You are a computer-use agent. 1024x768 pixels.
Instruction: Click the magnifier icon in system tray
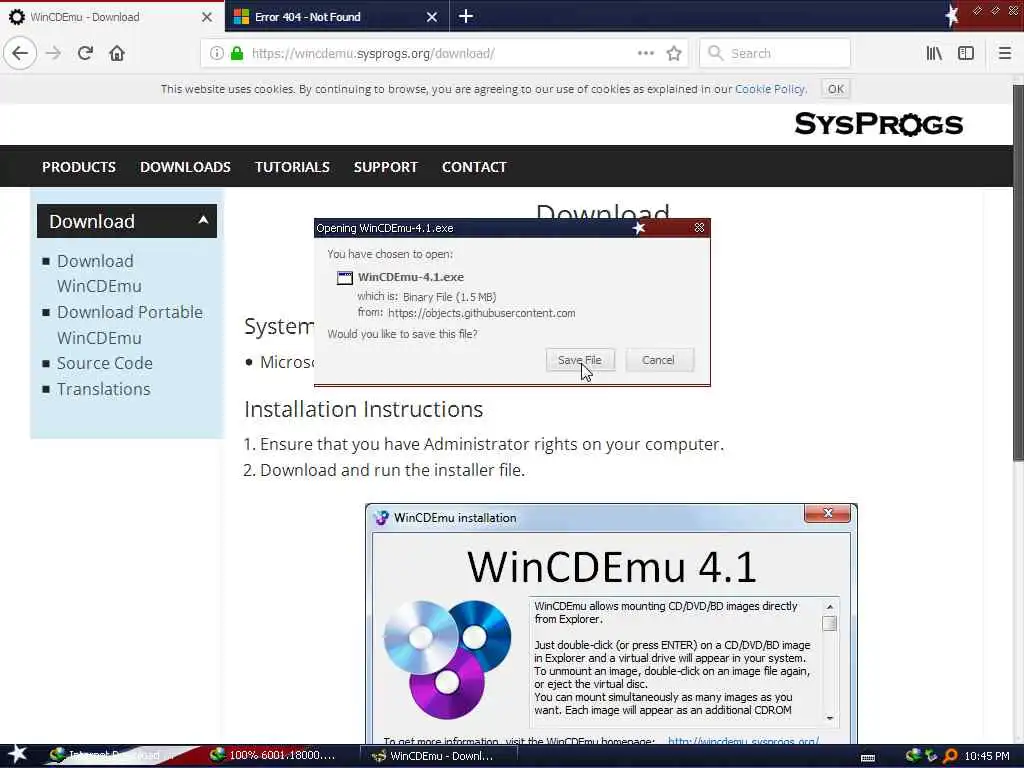(x=950, y=756)
